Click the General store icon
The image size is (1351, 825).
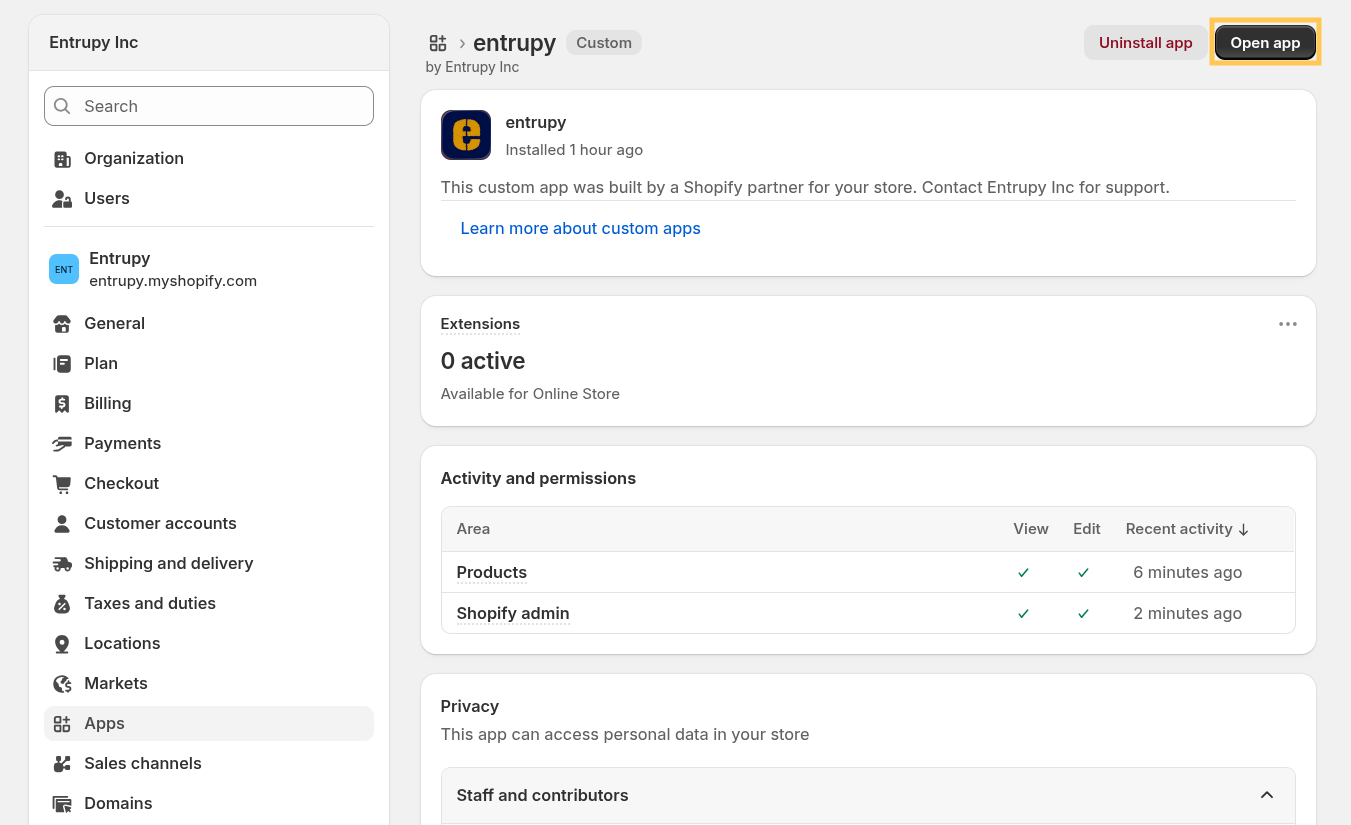coord(62,324)
